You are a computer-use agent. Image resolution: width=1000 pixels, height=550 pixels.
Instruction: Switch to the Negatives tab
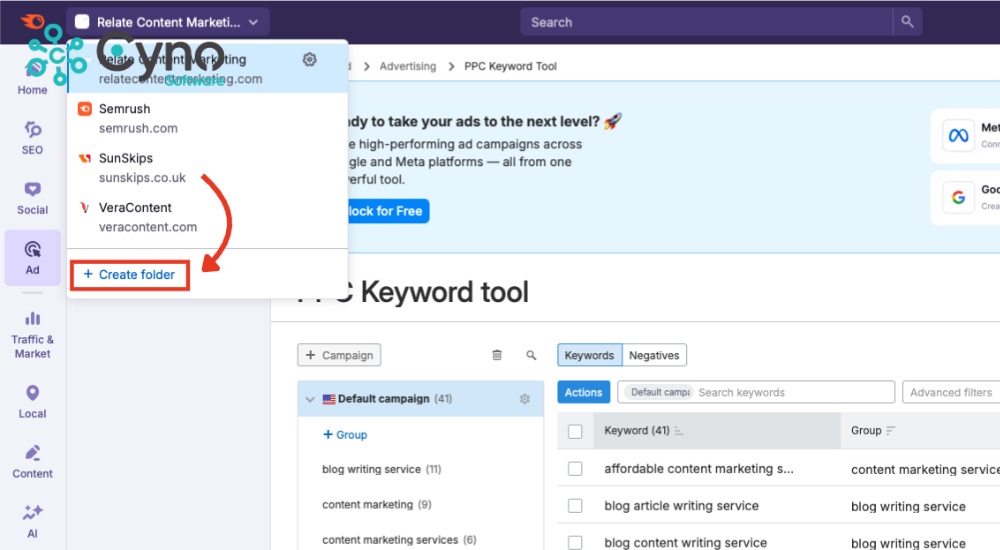[654, 355]
